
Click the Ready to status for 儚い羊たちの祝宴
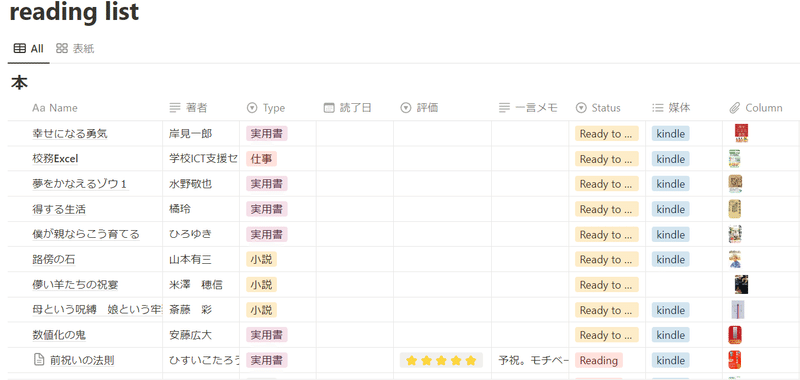point(607,285)
